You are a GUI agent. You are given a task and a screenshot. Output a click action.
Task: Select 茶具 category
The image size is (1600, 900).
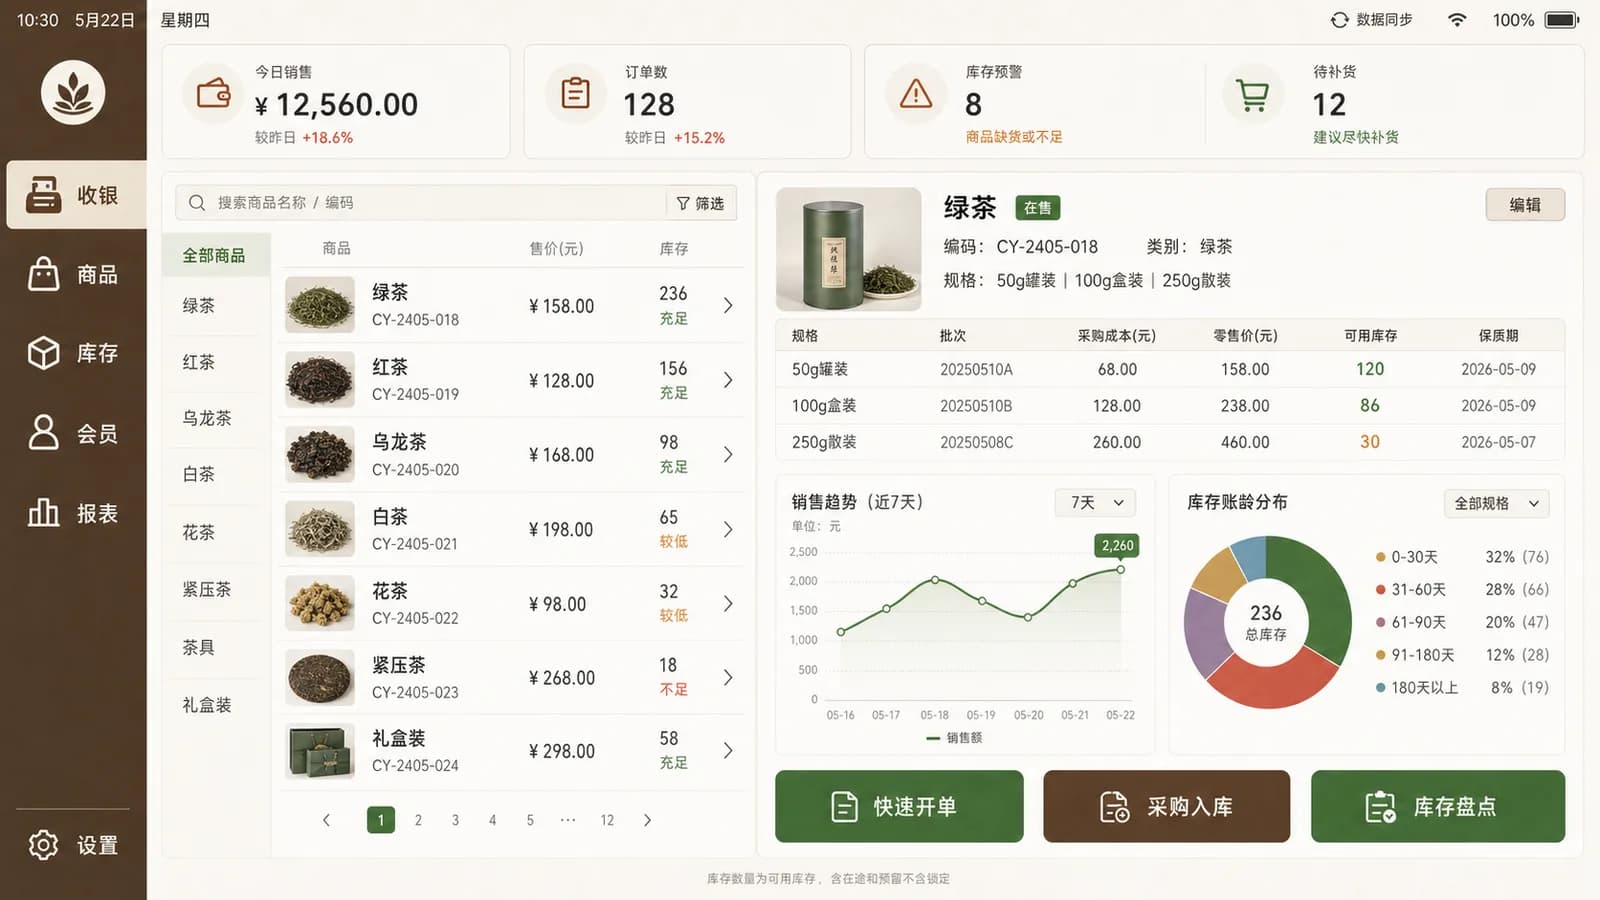click(199, 647)
